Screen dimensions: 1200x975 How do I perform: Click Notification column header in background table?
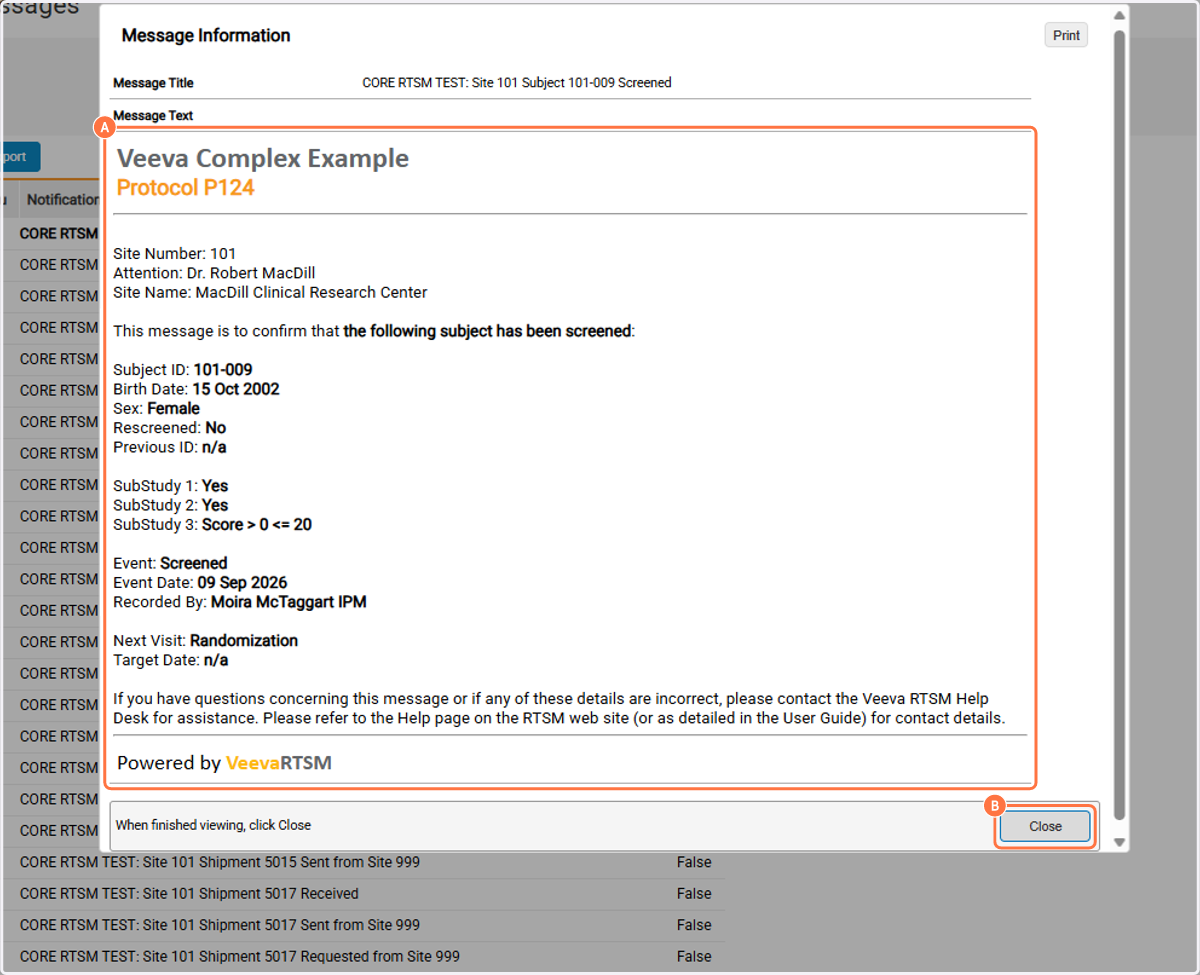(62, 200)
